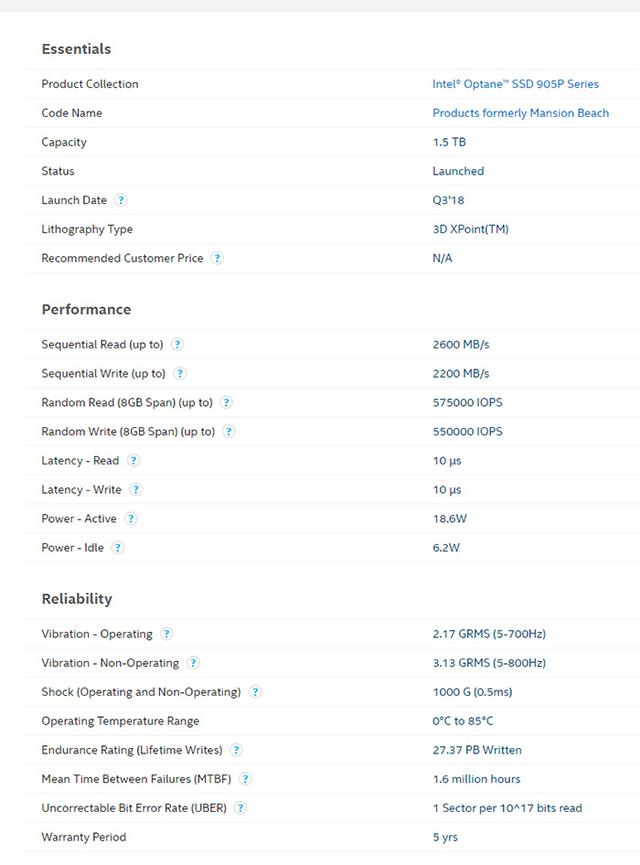
Task: Open the Random Read help question mark
Action: click(x=226, y=403)
